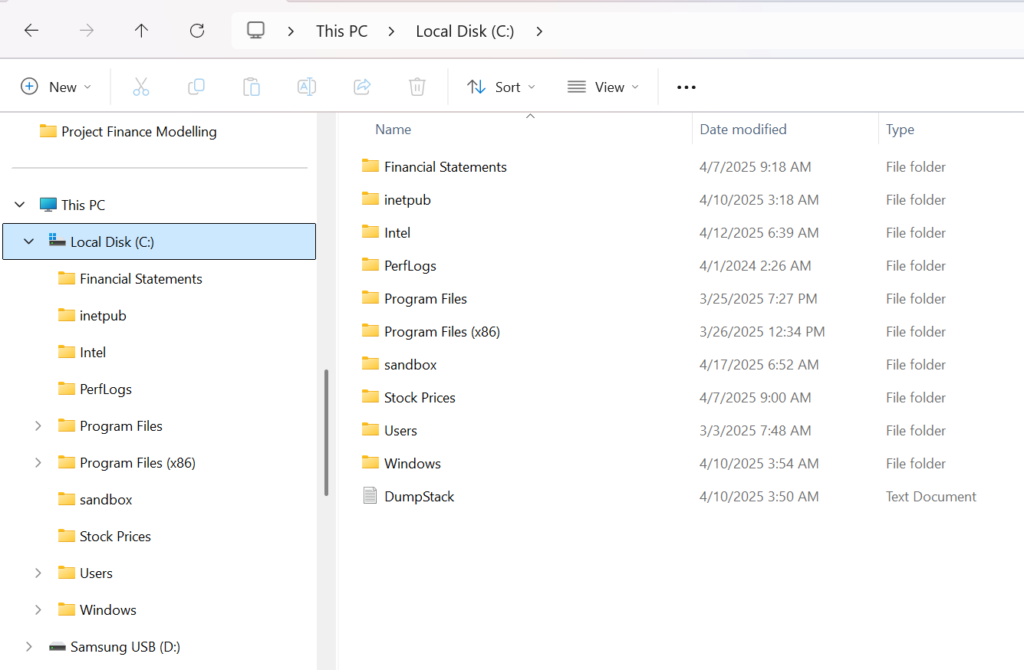The width and height of the screenshot is (1024, 670).
Task: Click the Back navigation arrow
Action: tap(31, 31)
